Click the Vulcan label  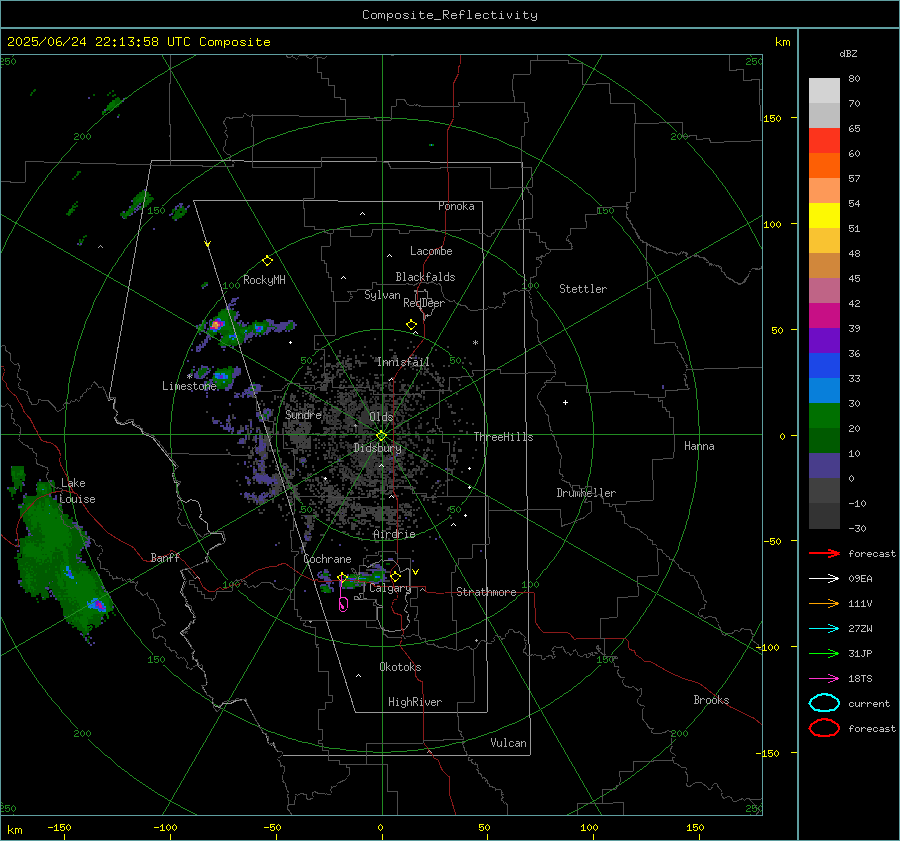point(508,743)
